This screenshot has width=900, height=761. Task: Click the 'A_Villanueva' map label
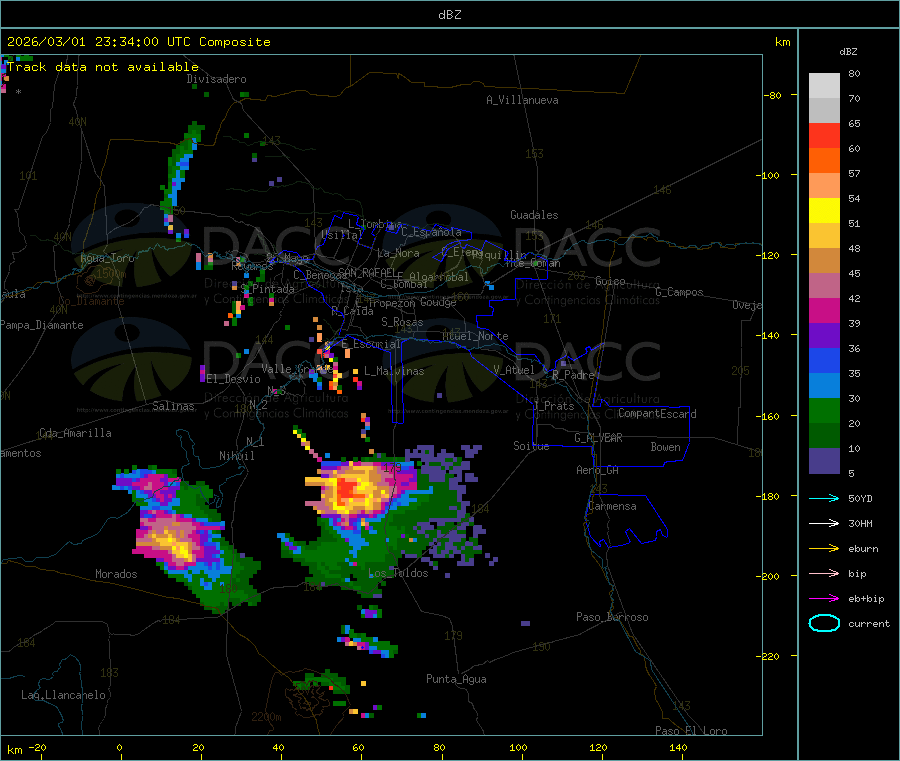click(522, 100)
